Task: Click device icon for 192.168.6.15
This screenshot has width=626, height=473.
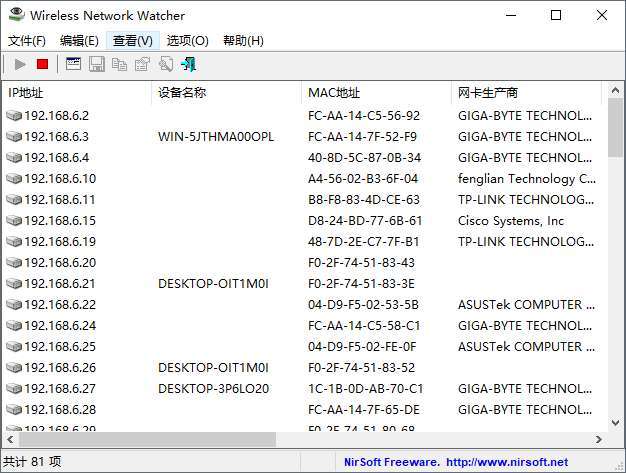Action: click(x=14, y=221)
